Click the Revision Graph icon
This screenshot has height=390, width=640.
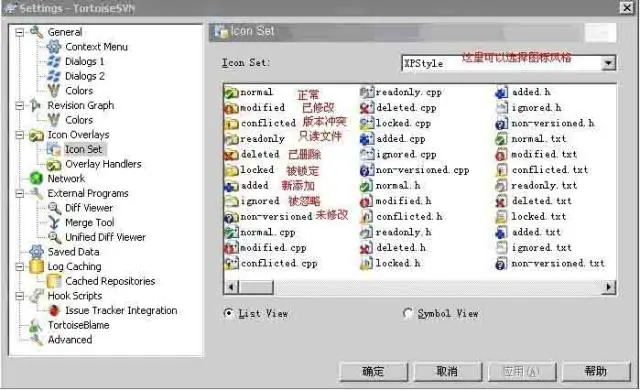(x=36, y=106)
